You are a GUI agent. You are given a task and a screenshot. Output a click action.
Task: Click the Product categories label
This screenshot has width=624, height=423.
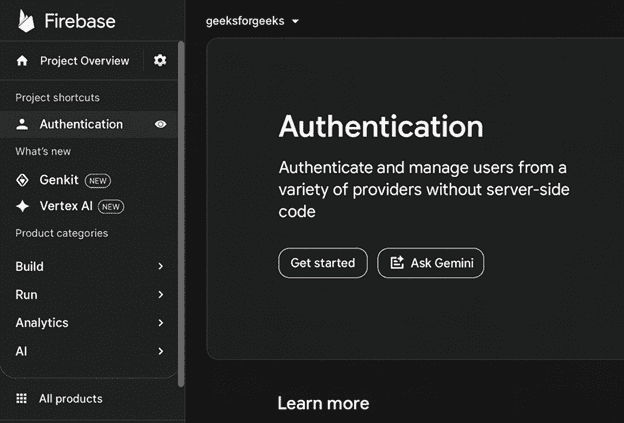pyautogui.click(x=62, y=233)
